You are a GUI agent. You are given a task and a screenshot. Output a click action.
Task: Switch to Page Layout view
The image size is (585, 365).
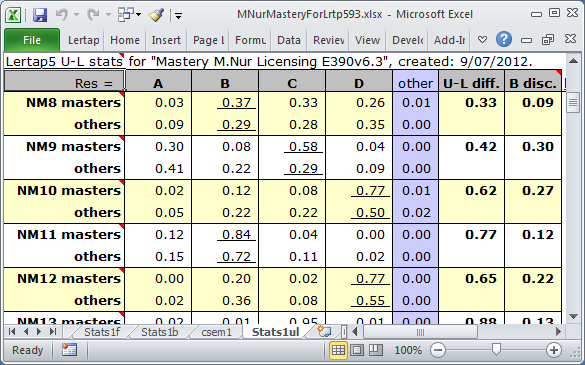(357, 350)
